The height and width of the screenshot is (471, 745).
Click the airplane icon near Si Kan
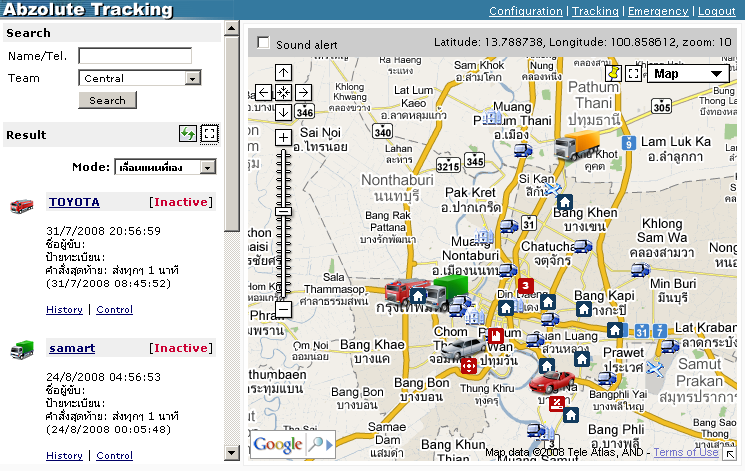tap(553, 189)
